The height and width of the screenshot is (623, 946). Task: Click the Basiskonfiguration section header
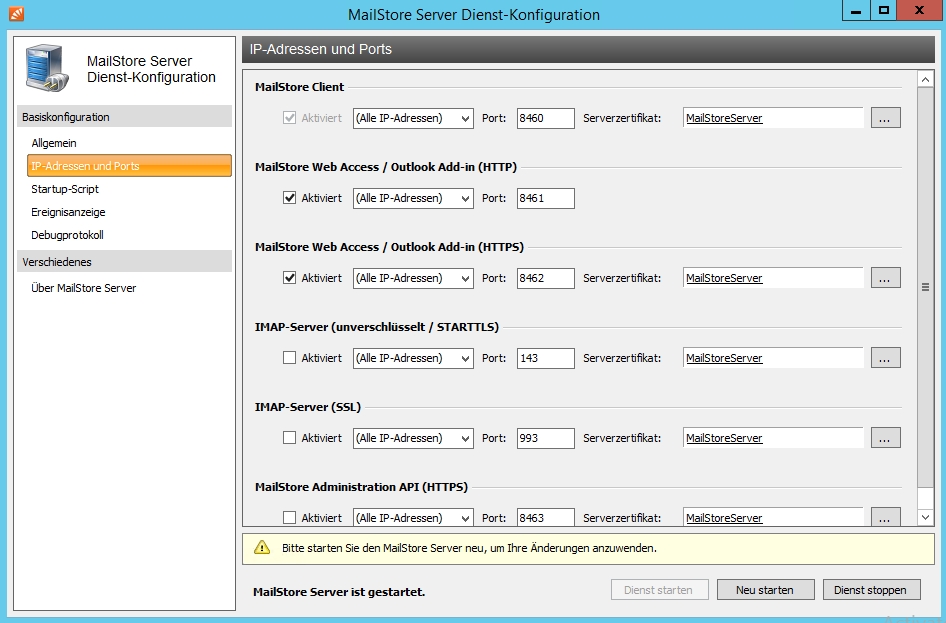coord(124,116)
